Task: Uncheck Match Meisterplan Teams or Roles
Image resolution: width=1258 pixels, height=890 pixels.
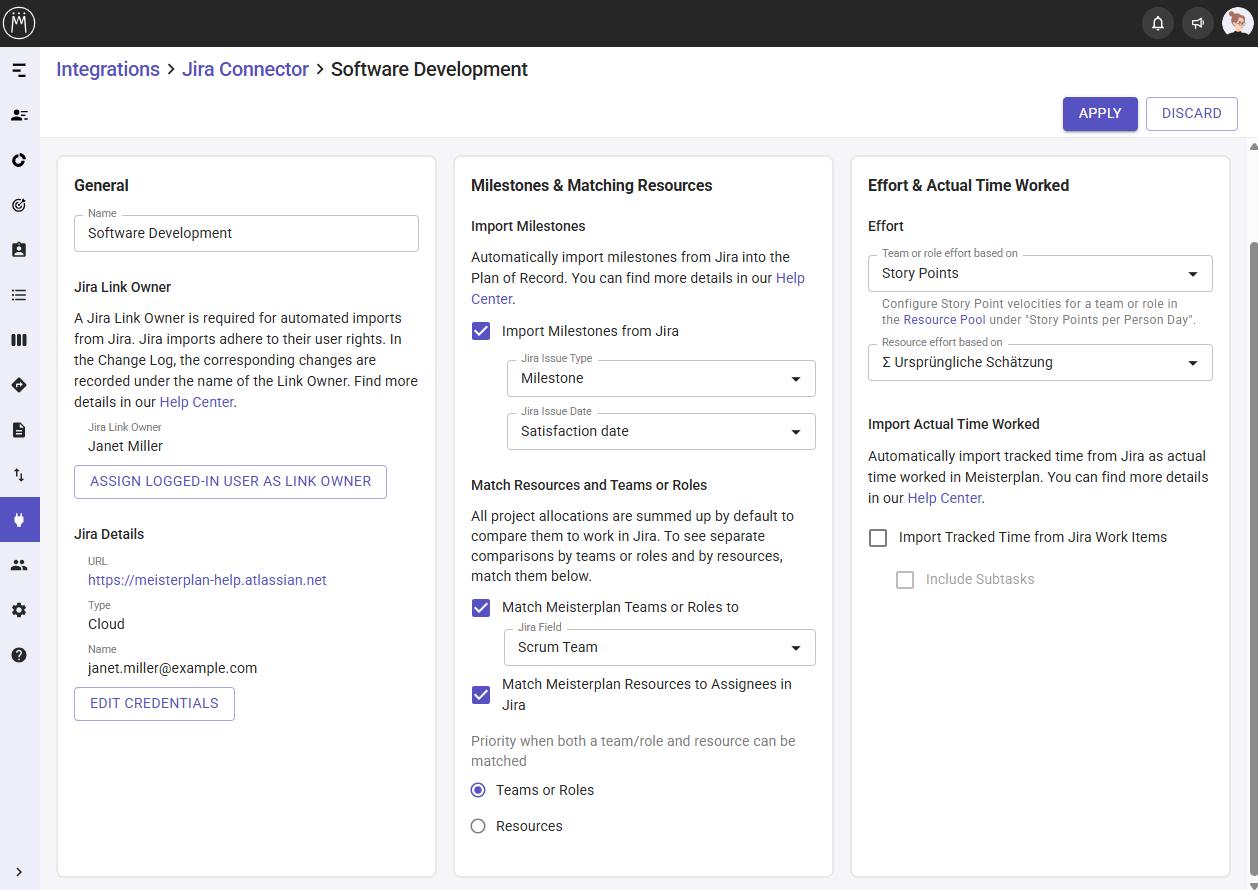Action: click(x=481, y=607)
